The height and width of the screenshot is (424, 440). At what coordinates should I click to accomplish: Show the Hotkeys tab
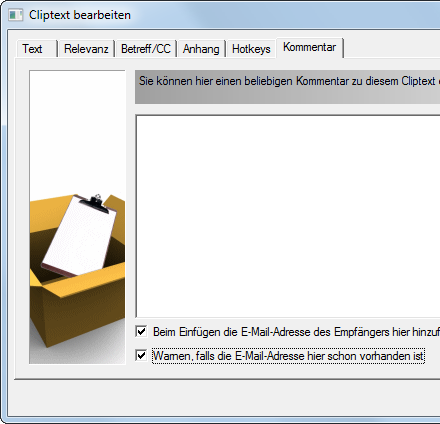pos(251,49)
